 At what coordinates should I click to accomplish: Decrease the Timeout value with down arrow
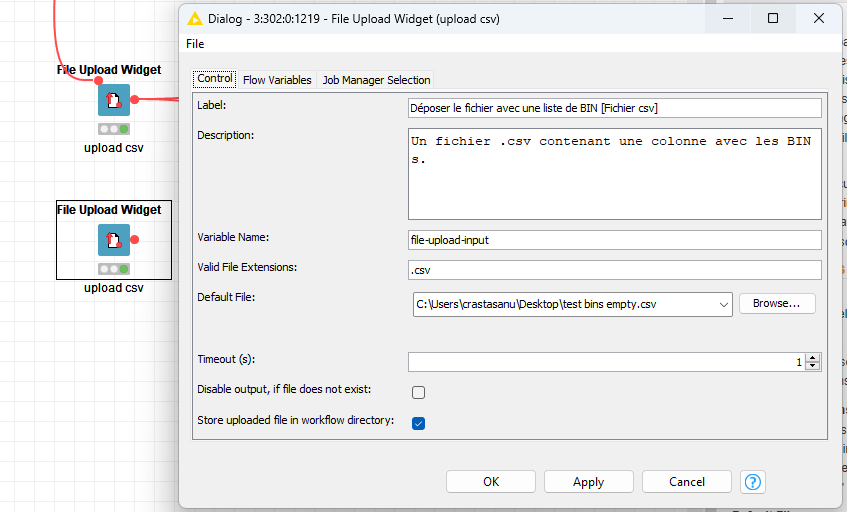tap(813, 366)
